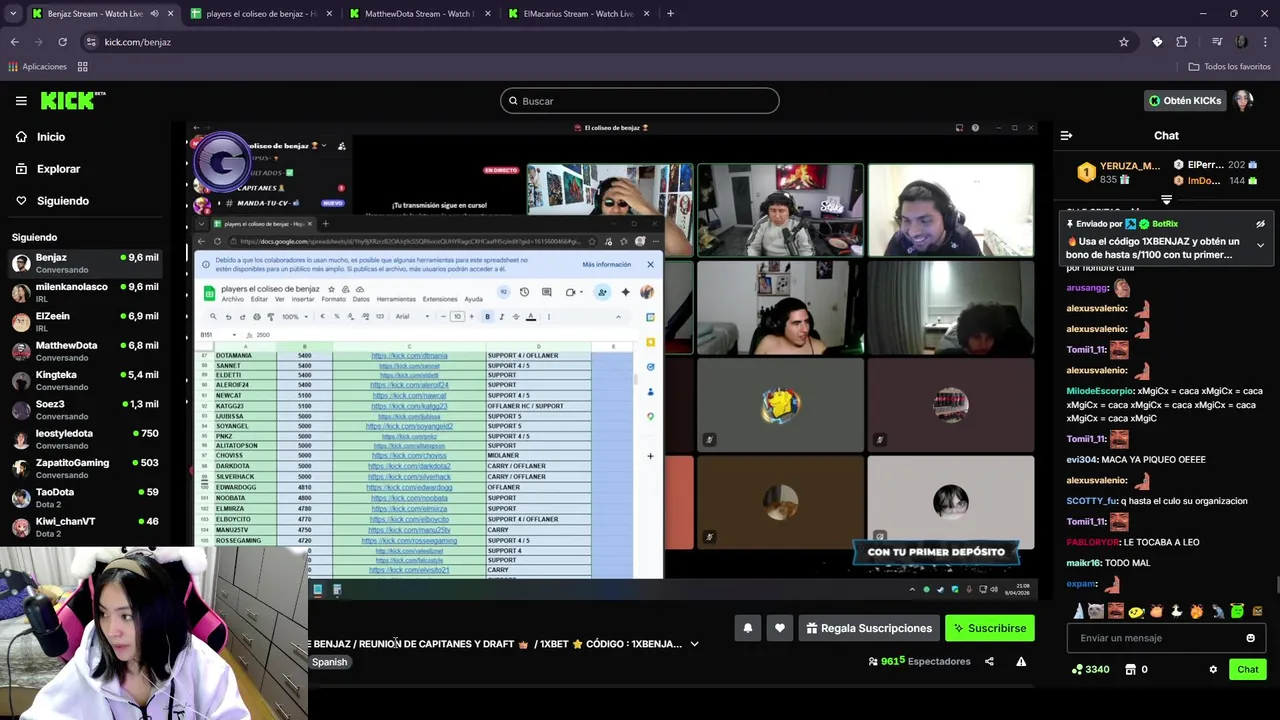This screenshot has height=720, width=1280.
Task: Expand the stream title dropdown chevron
Action: pyautogui.click(x=694, y=644)
